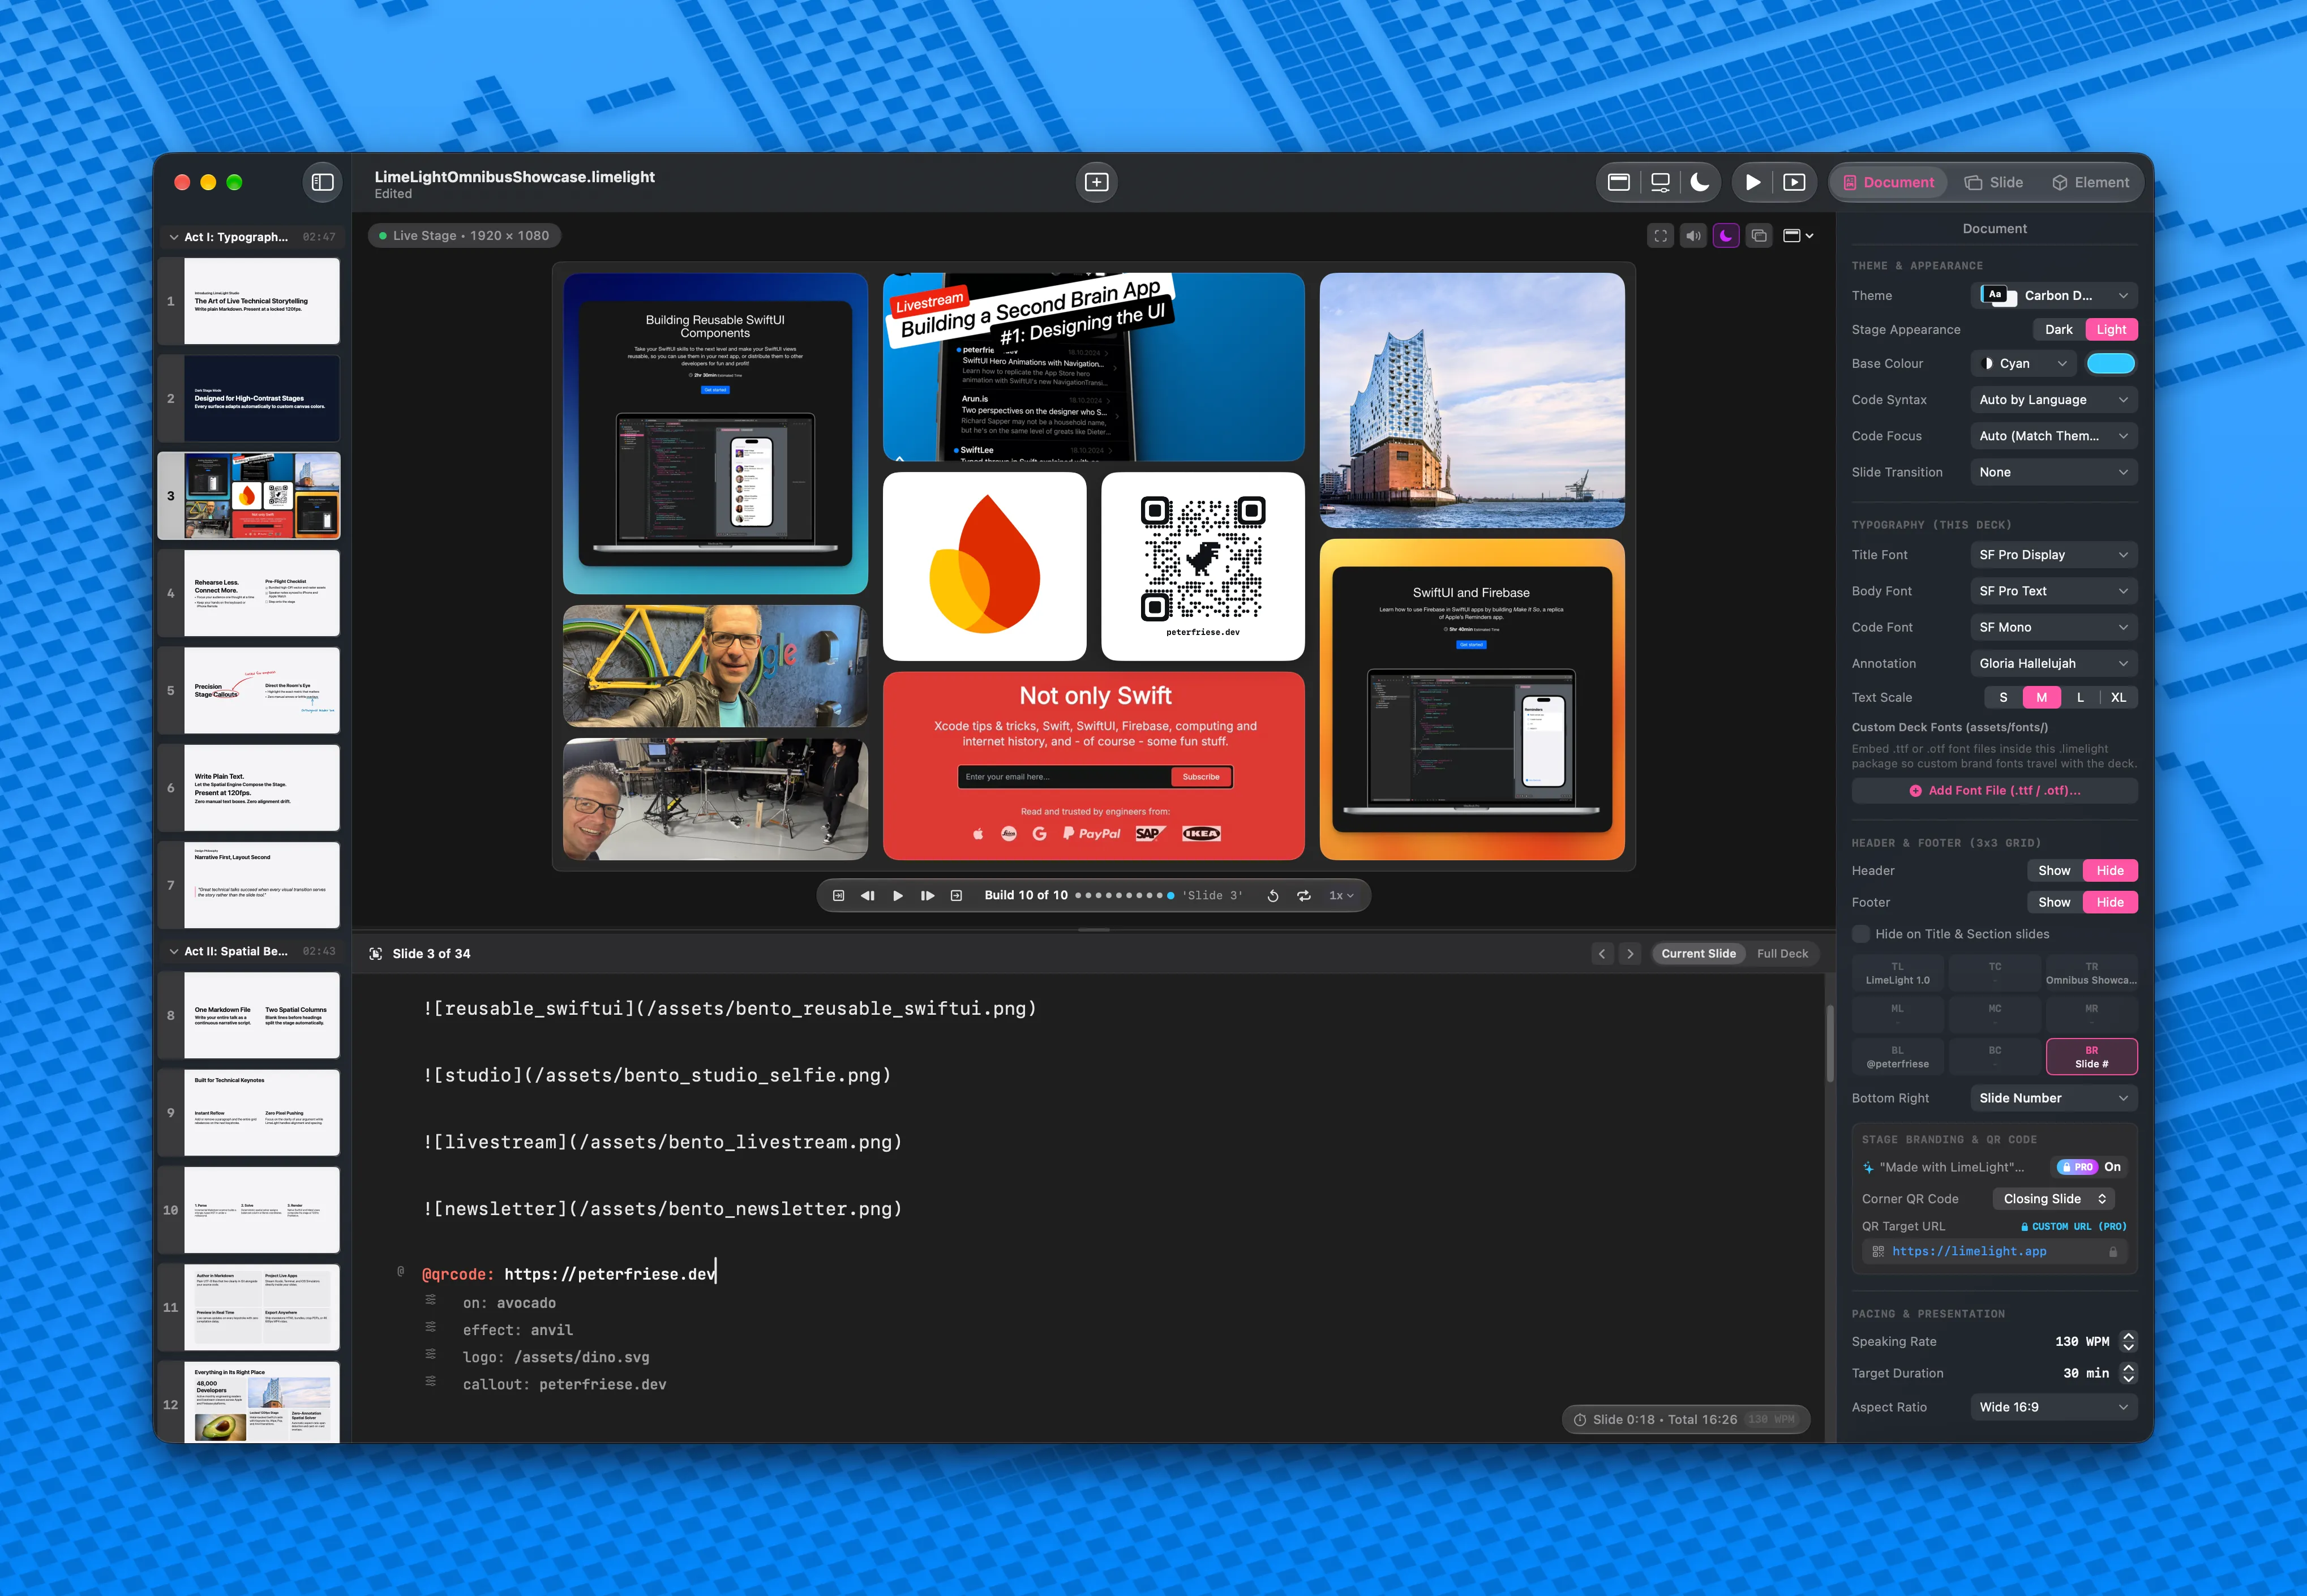This screenshot has width=2307, height=1596.
Task: Go to next slide chevron in editor
Action: (x=1630, y=954)
